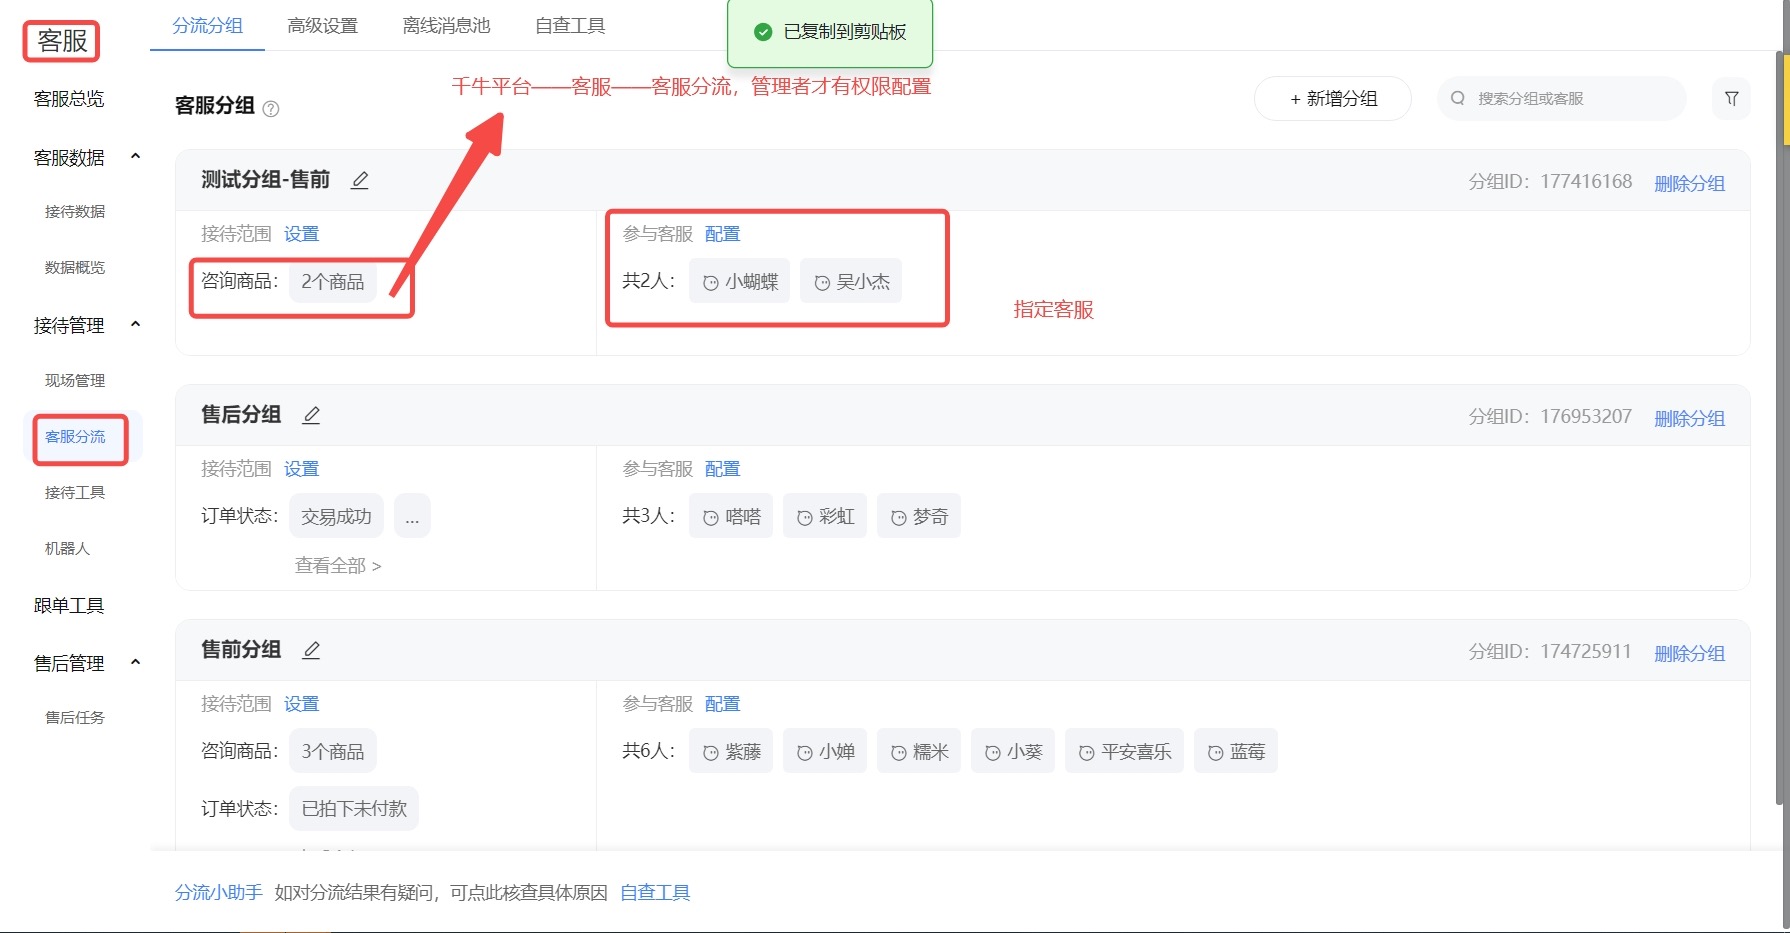1790x933 pixels.
Task: Click 设置 for 售后分组 接待范围
Action: 301,469
